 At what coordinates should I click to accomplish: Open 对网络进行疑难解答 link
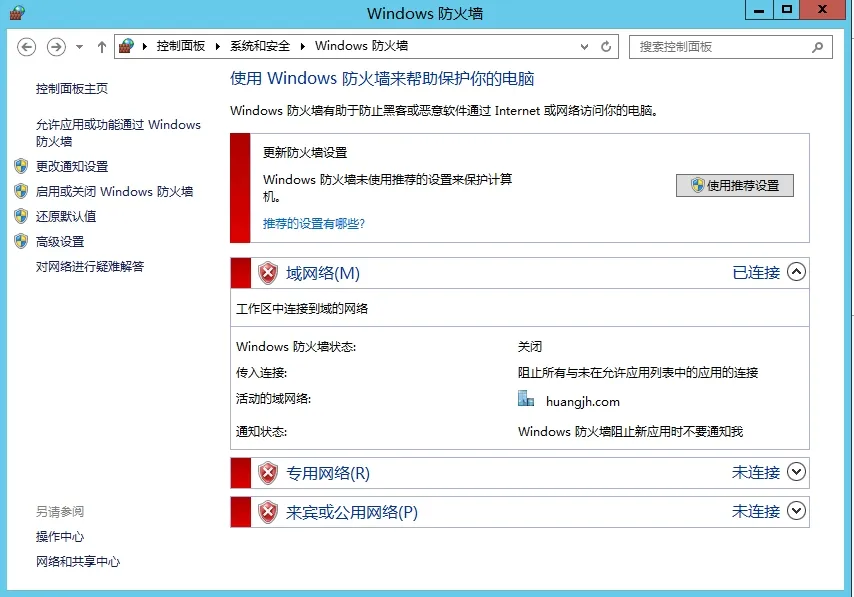click(x=90, y=267)
